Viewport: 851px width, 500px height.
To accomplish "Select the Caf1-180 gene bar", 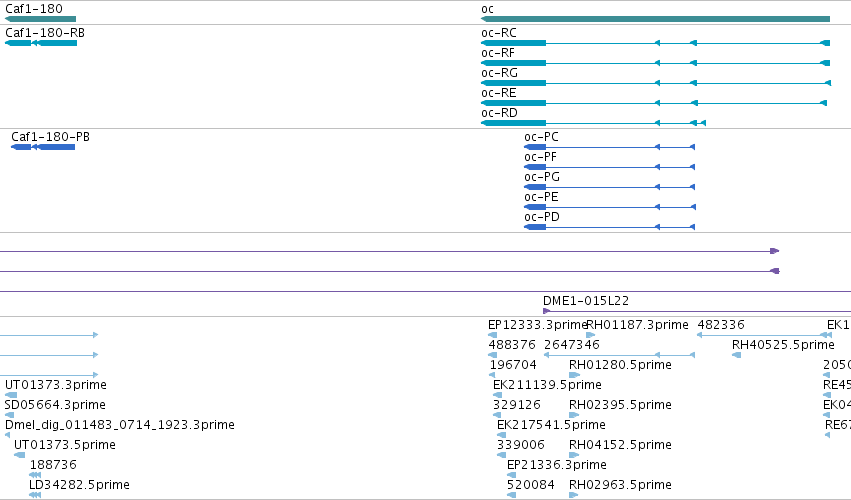I will pos(40,19).
